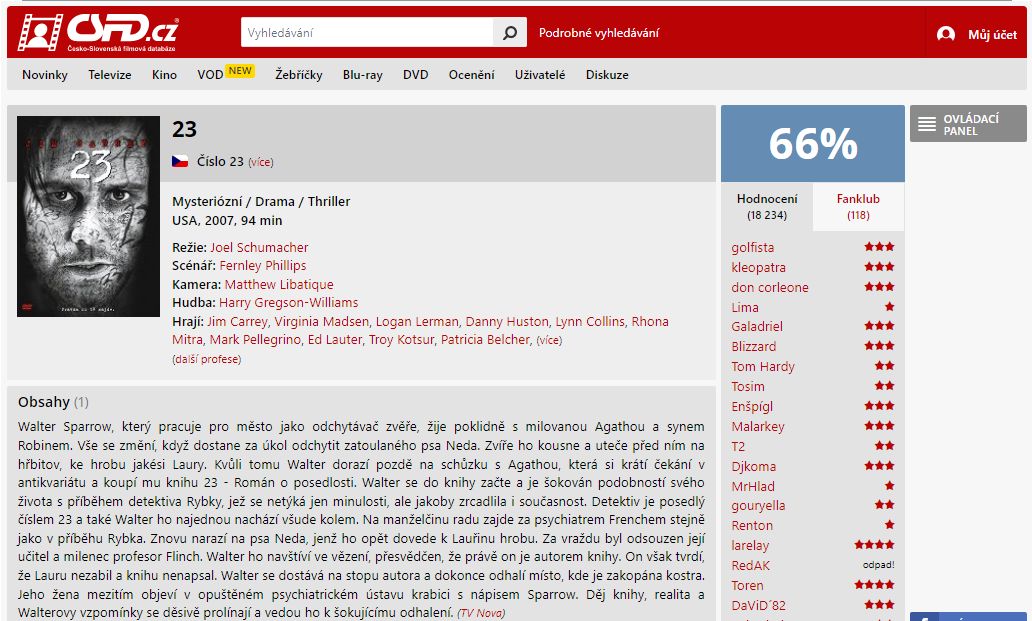
Task: Open the Televize menu item
Action: pyautogui.click(x=110, y=75)
